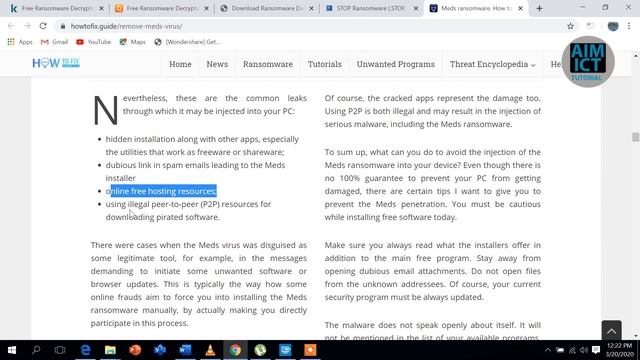Open Unwanted Programs navigation item

click(396, 64)
